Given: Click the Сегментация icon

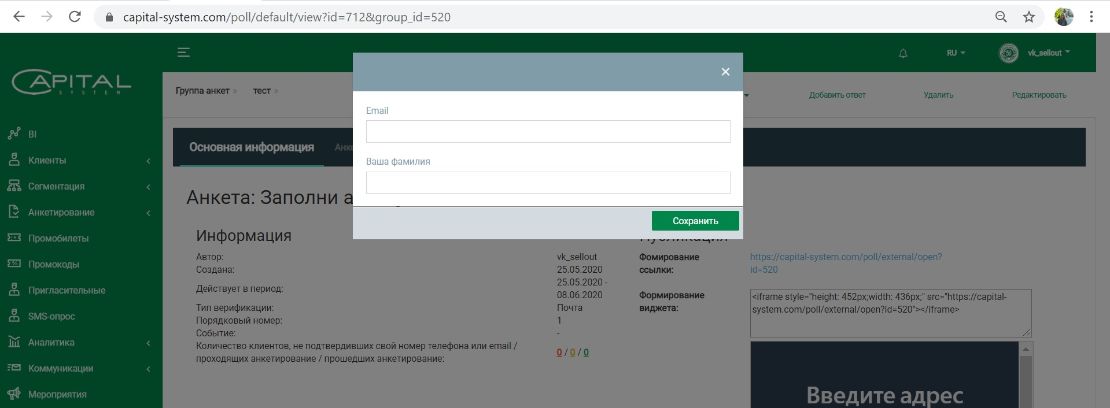Looking at the screenshot, I should click(x=13, y=186).
